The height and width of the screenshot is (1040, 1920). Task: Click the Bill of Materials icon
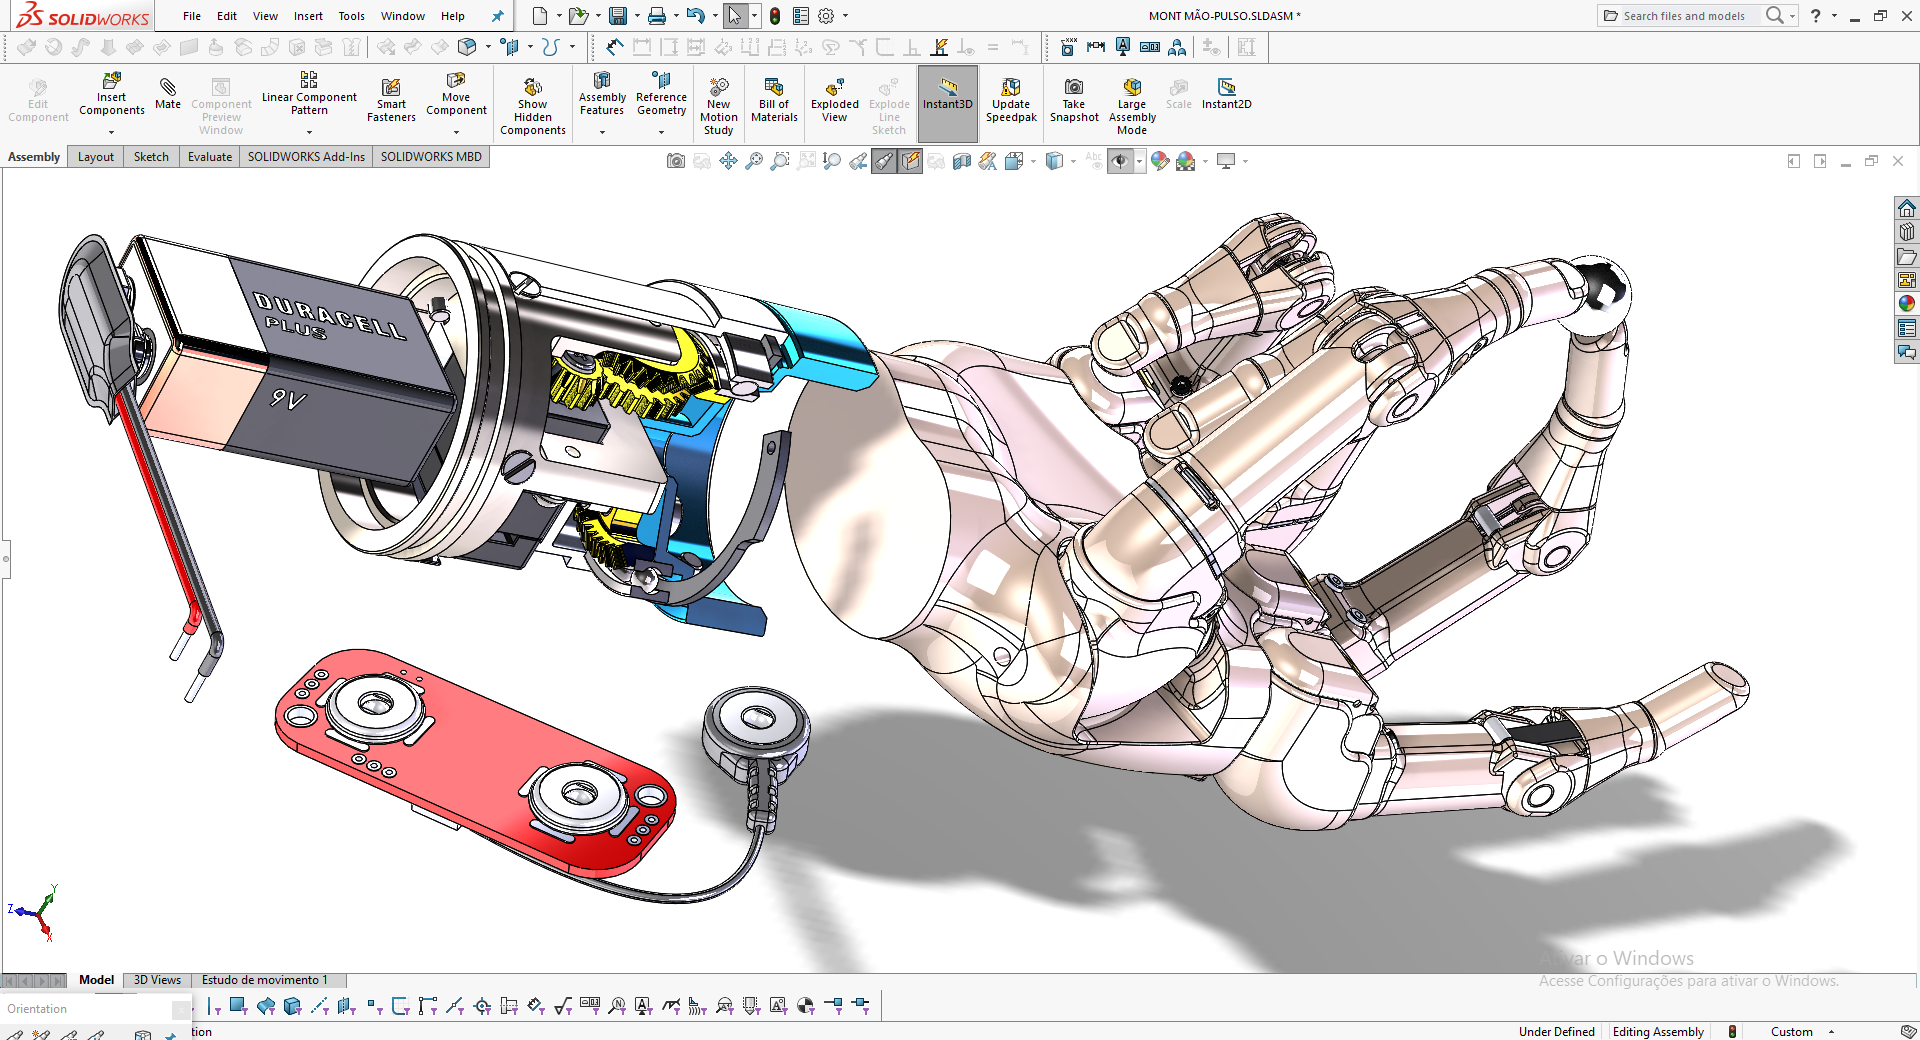pyautogui.click(x=773, y=100)
